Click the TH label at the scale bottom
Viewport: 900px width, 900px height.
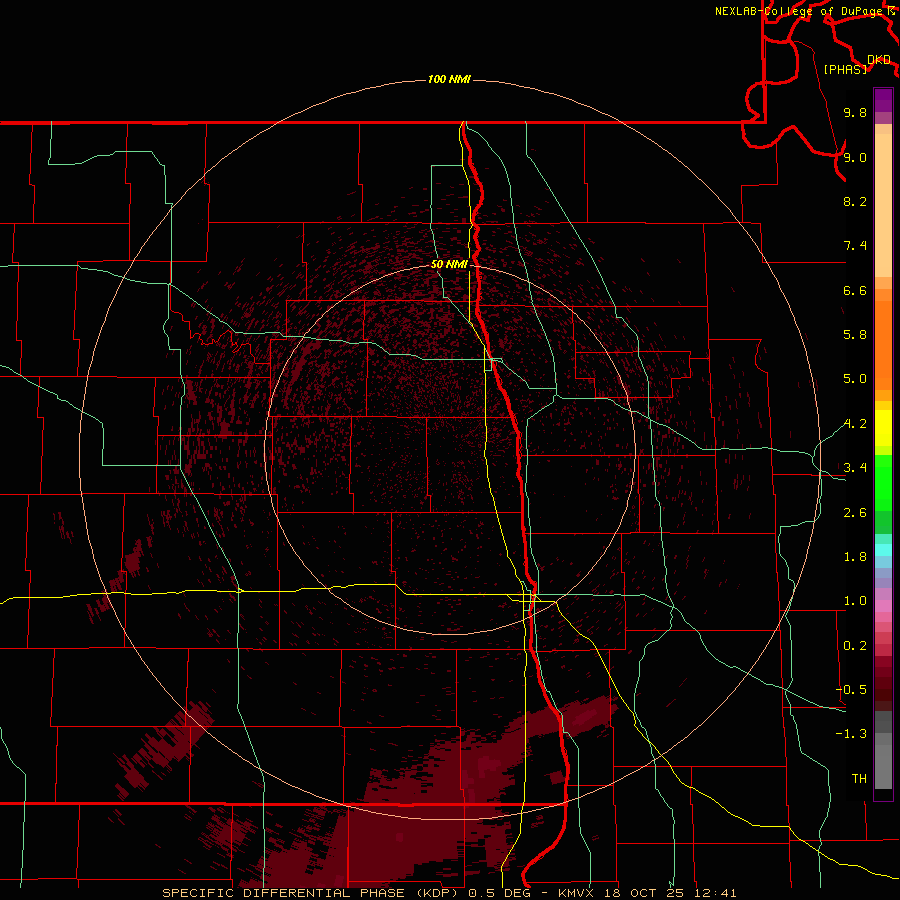click(x=859, y=779)
